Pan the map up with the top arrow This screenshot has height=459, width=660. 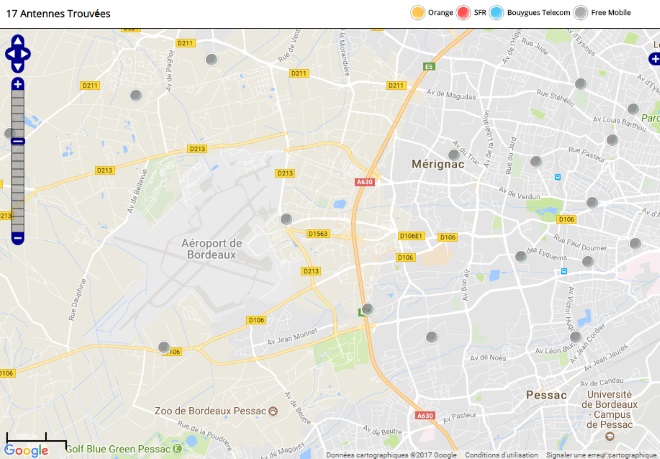pos(18,41)
